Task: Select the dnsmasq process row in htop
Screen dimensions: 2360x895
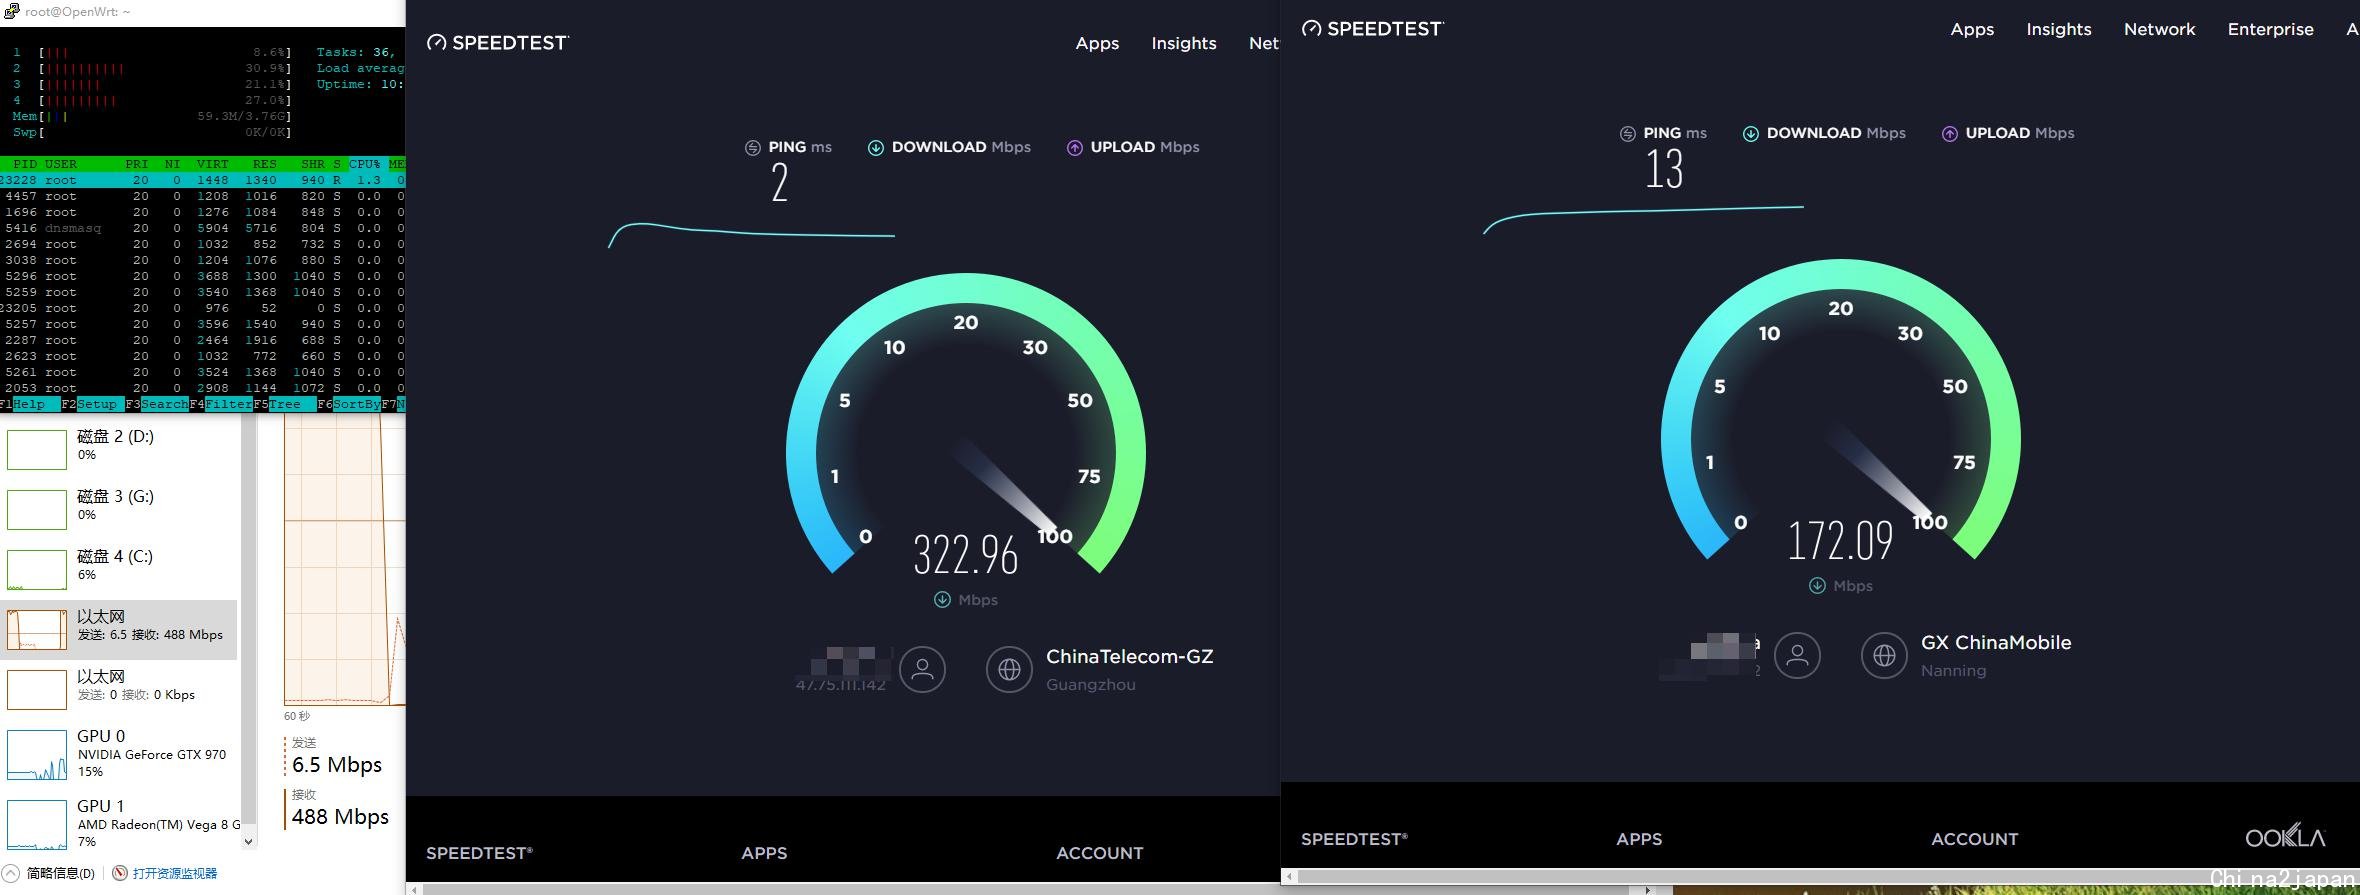Action: (202, 228)
